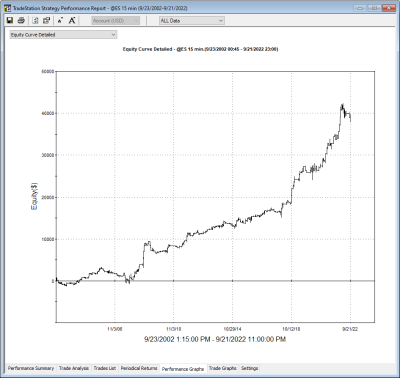
Task: Minimize the Performance Report window
Action: tap(360, 8)
